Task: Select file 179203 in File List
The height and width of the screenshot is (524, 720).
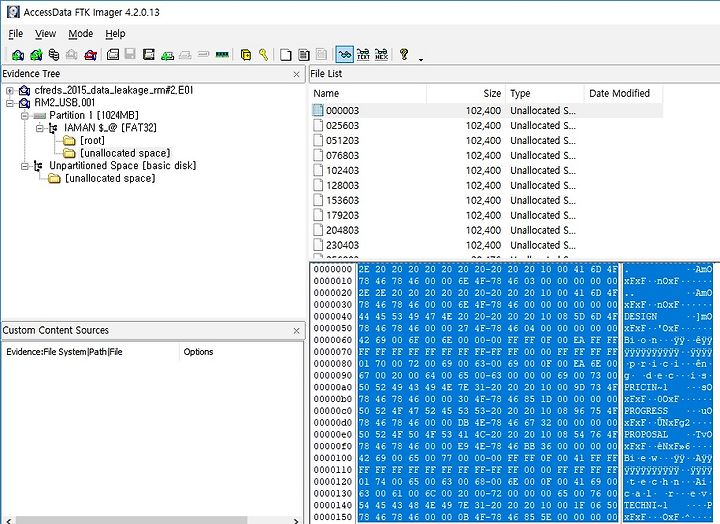Action: pyautogui.click(x=487, y=215)
